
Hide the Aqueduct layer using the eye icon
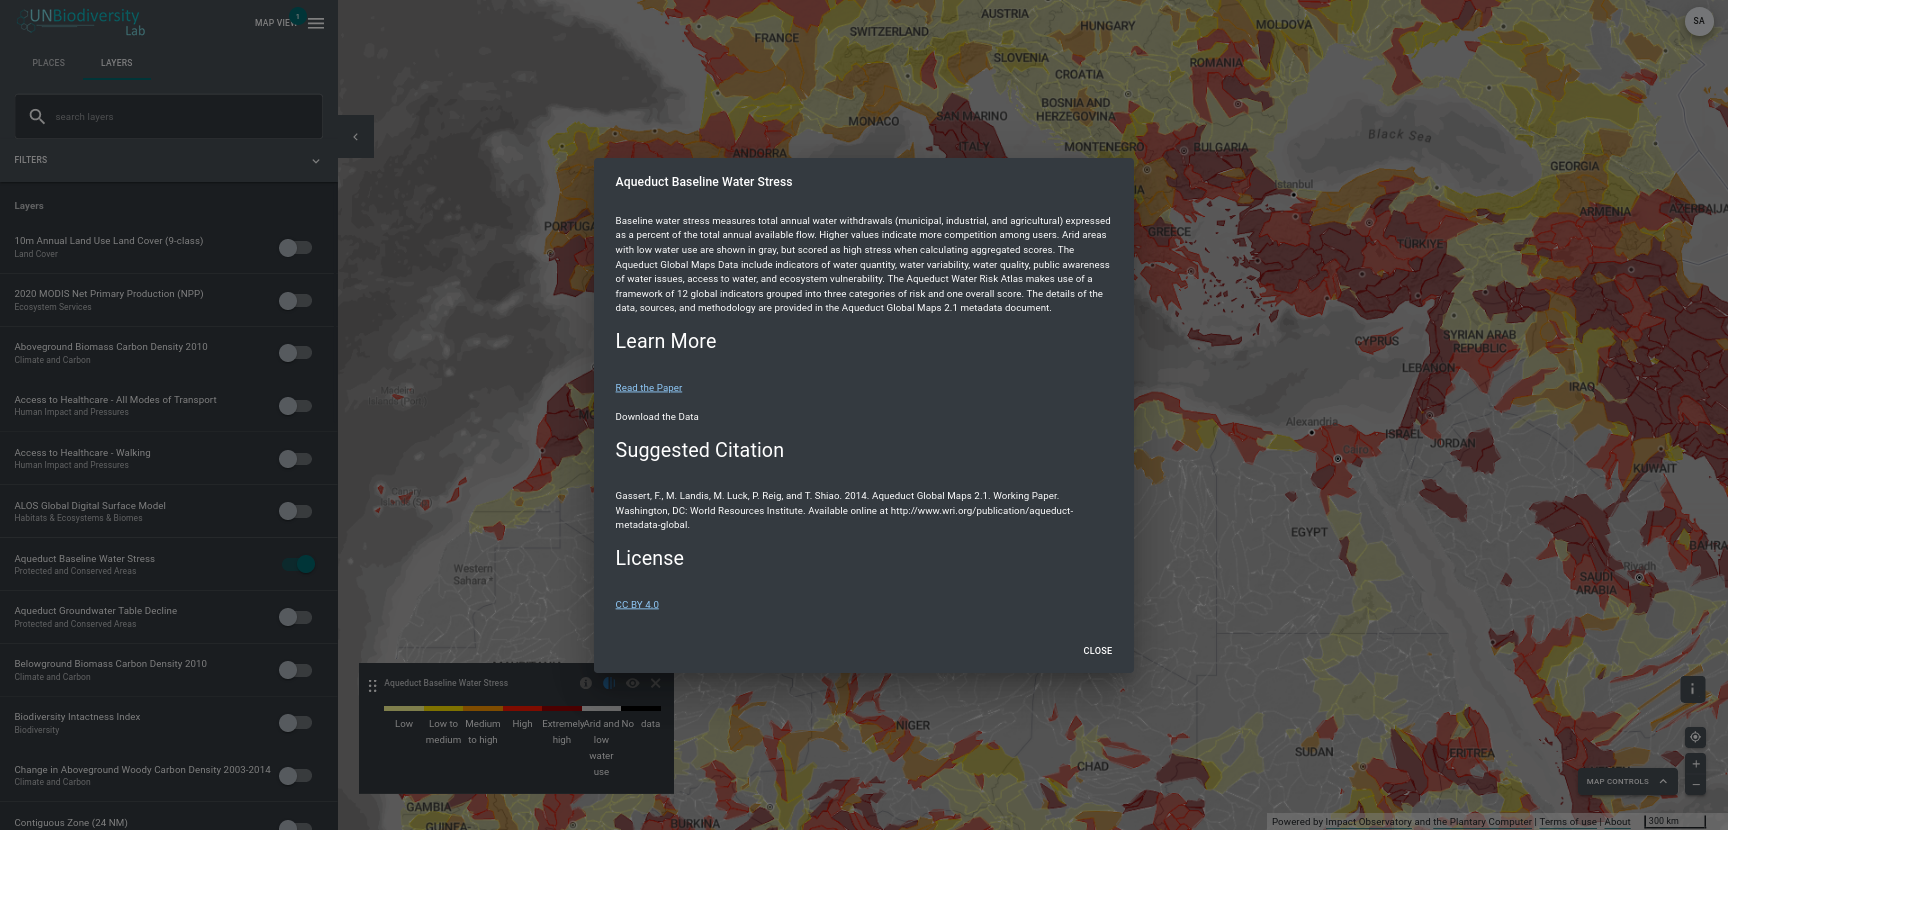(632, 683)
